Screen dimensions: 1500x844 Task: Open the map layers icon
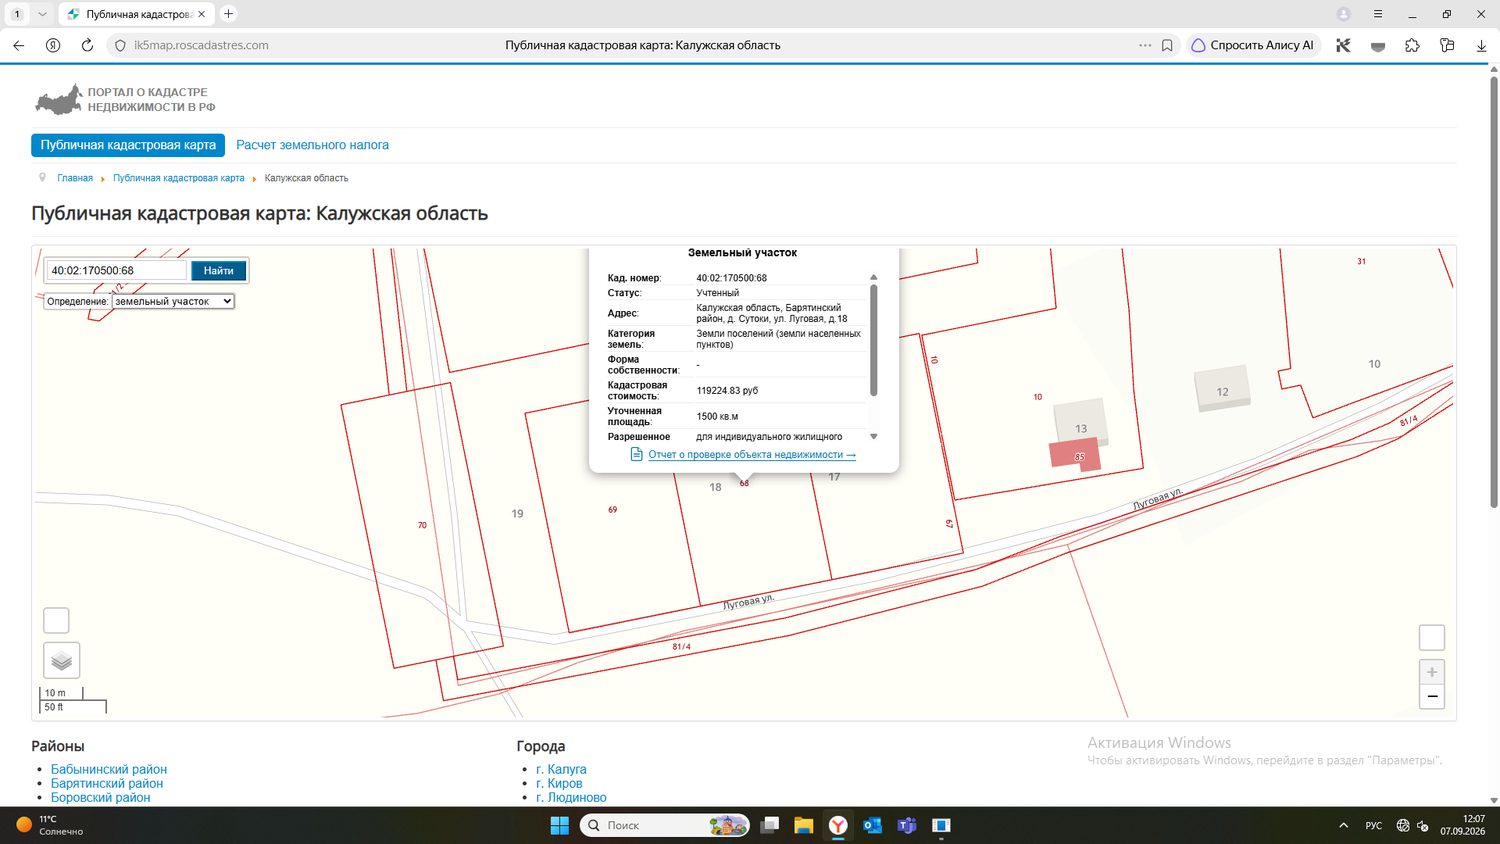click(61, 661)
